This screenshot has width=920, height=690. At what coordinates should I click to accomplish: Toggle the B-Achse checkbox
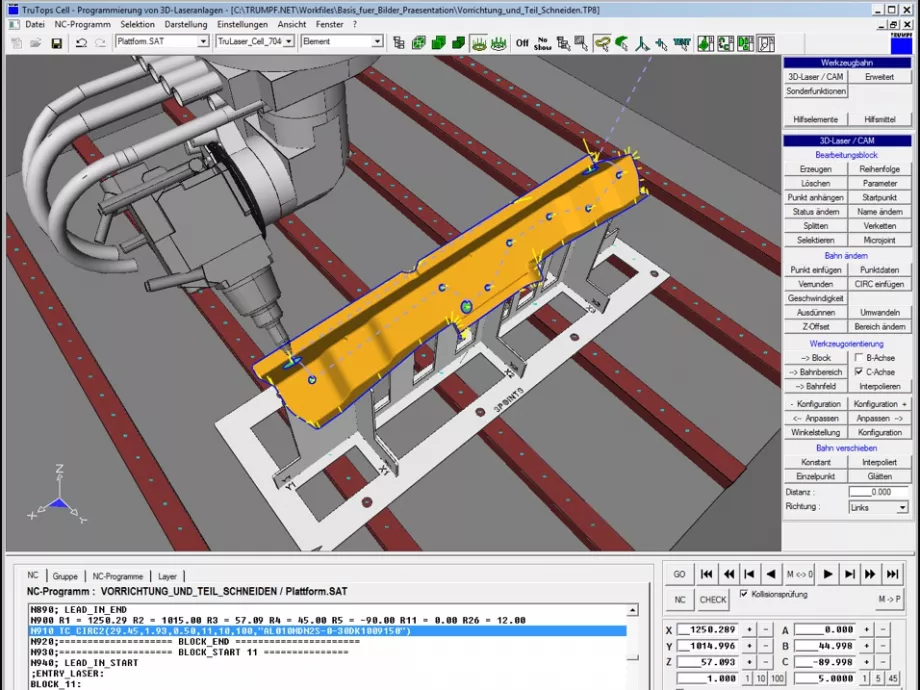pyautogui.click(x=859, y=357)
